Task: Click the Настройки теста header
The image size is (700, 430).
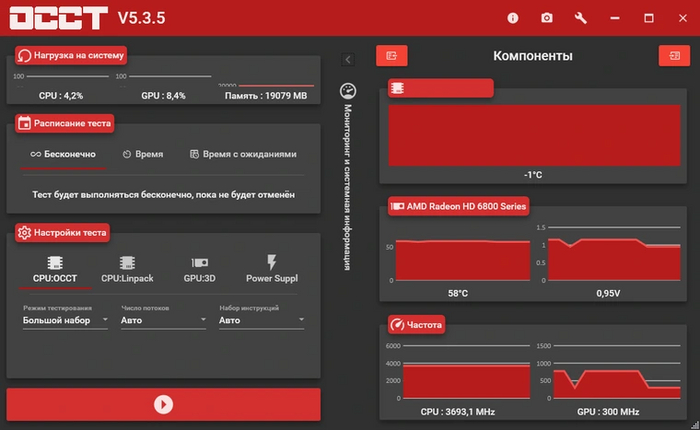Action: click(x=62, y=233)
